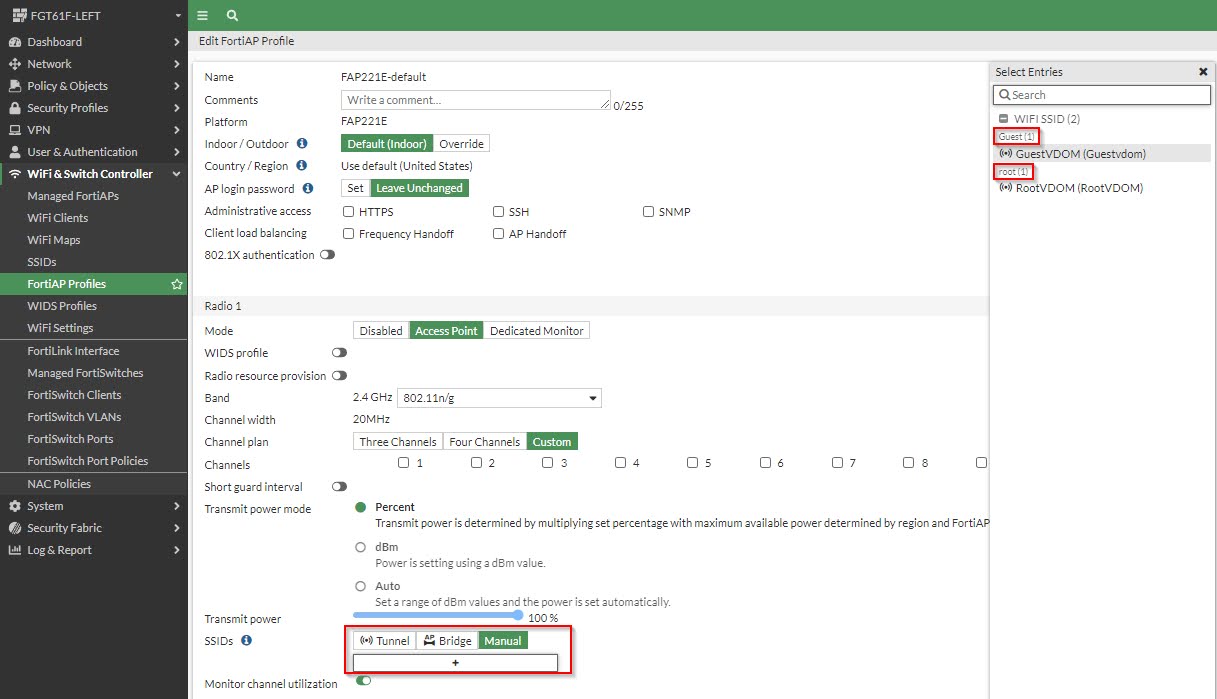The width and height of the screenshot is (1217, 699).
Task: Toggle 802.1X authentication switch
Action: point(327,255)
